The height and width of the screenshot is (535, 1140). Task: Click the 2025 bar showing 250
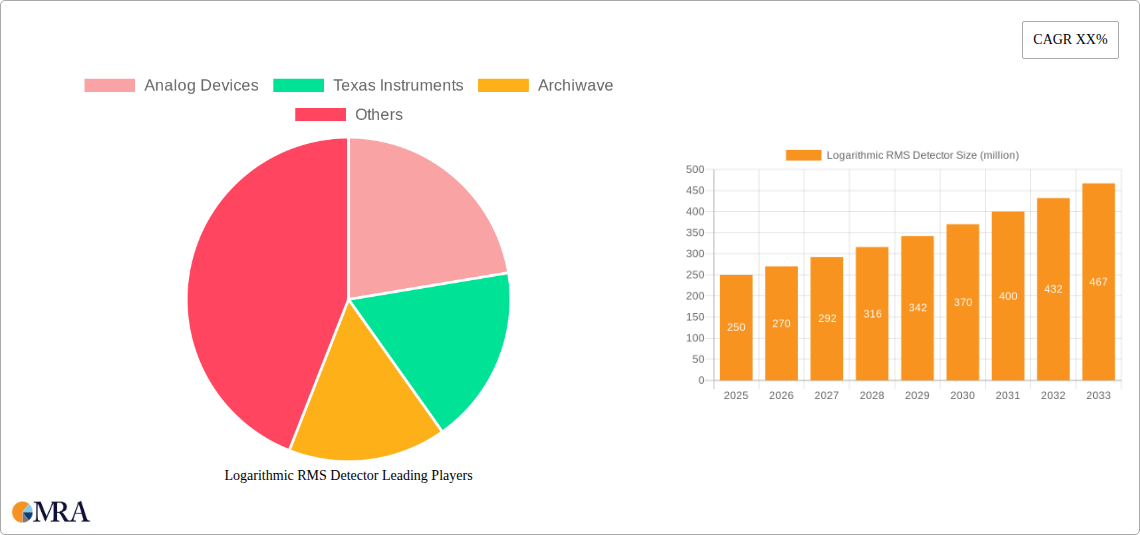(736, 327)
